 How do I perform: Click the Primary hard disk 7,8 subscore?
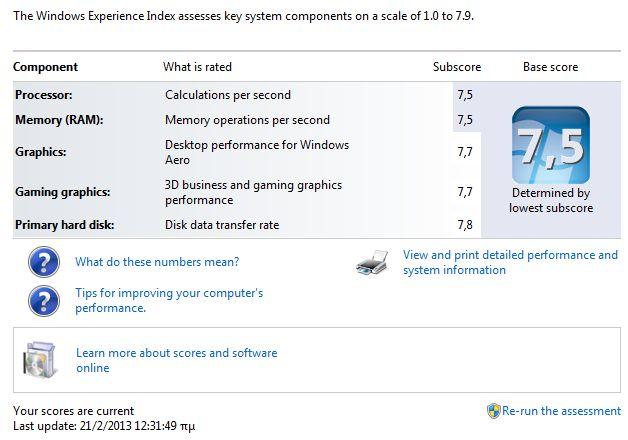[465, 225]
